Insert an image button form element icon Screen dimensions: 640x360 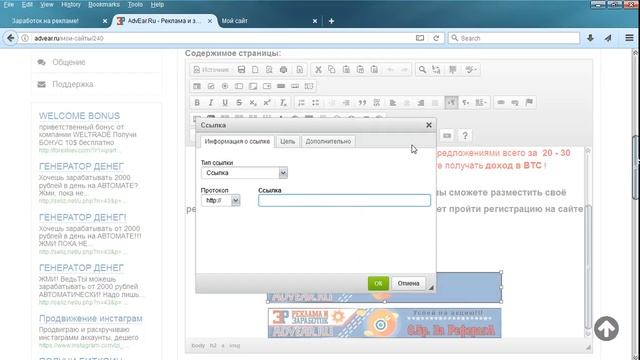click(295, 86)
